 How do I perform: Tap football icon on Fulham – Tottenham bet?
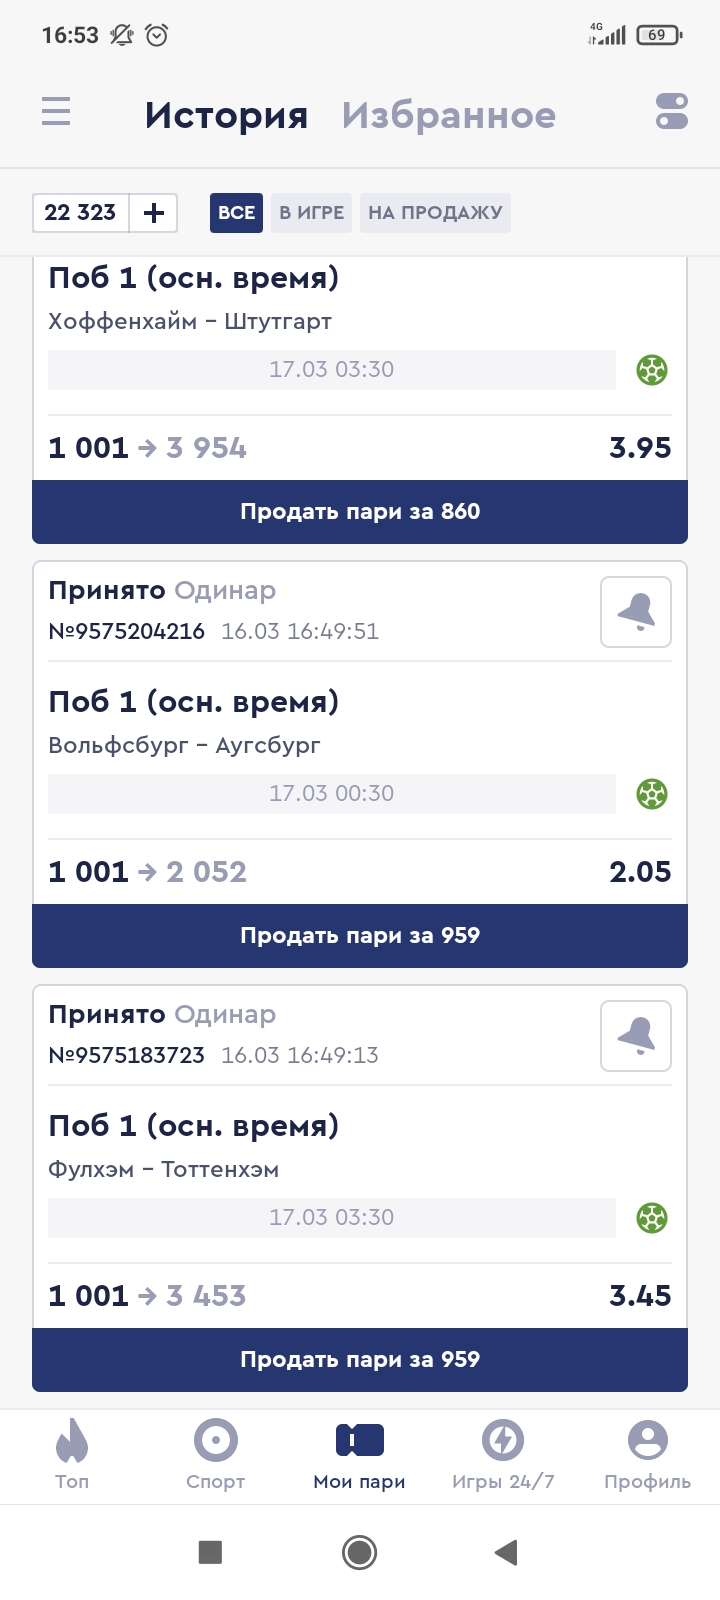click(652, 1218)
